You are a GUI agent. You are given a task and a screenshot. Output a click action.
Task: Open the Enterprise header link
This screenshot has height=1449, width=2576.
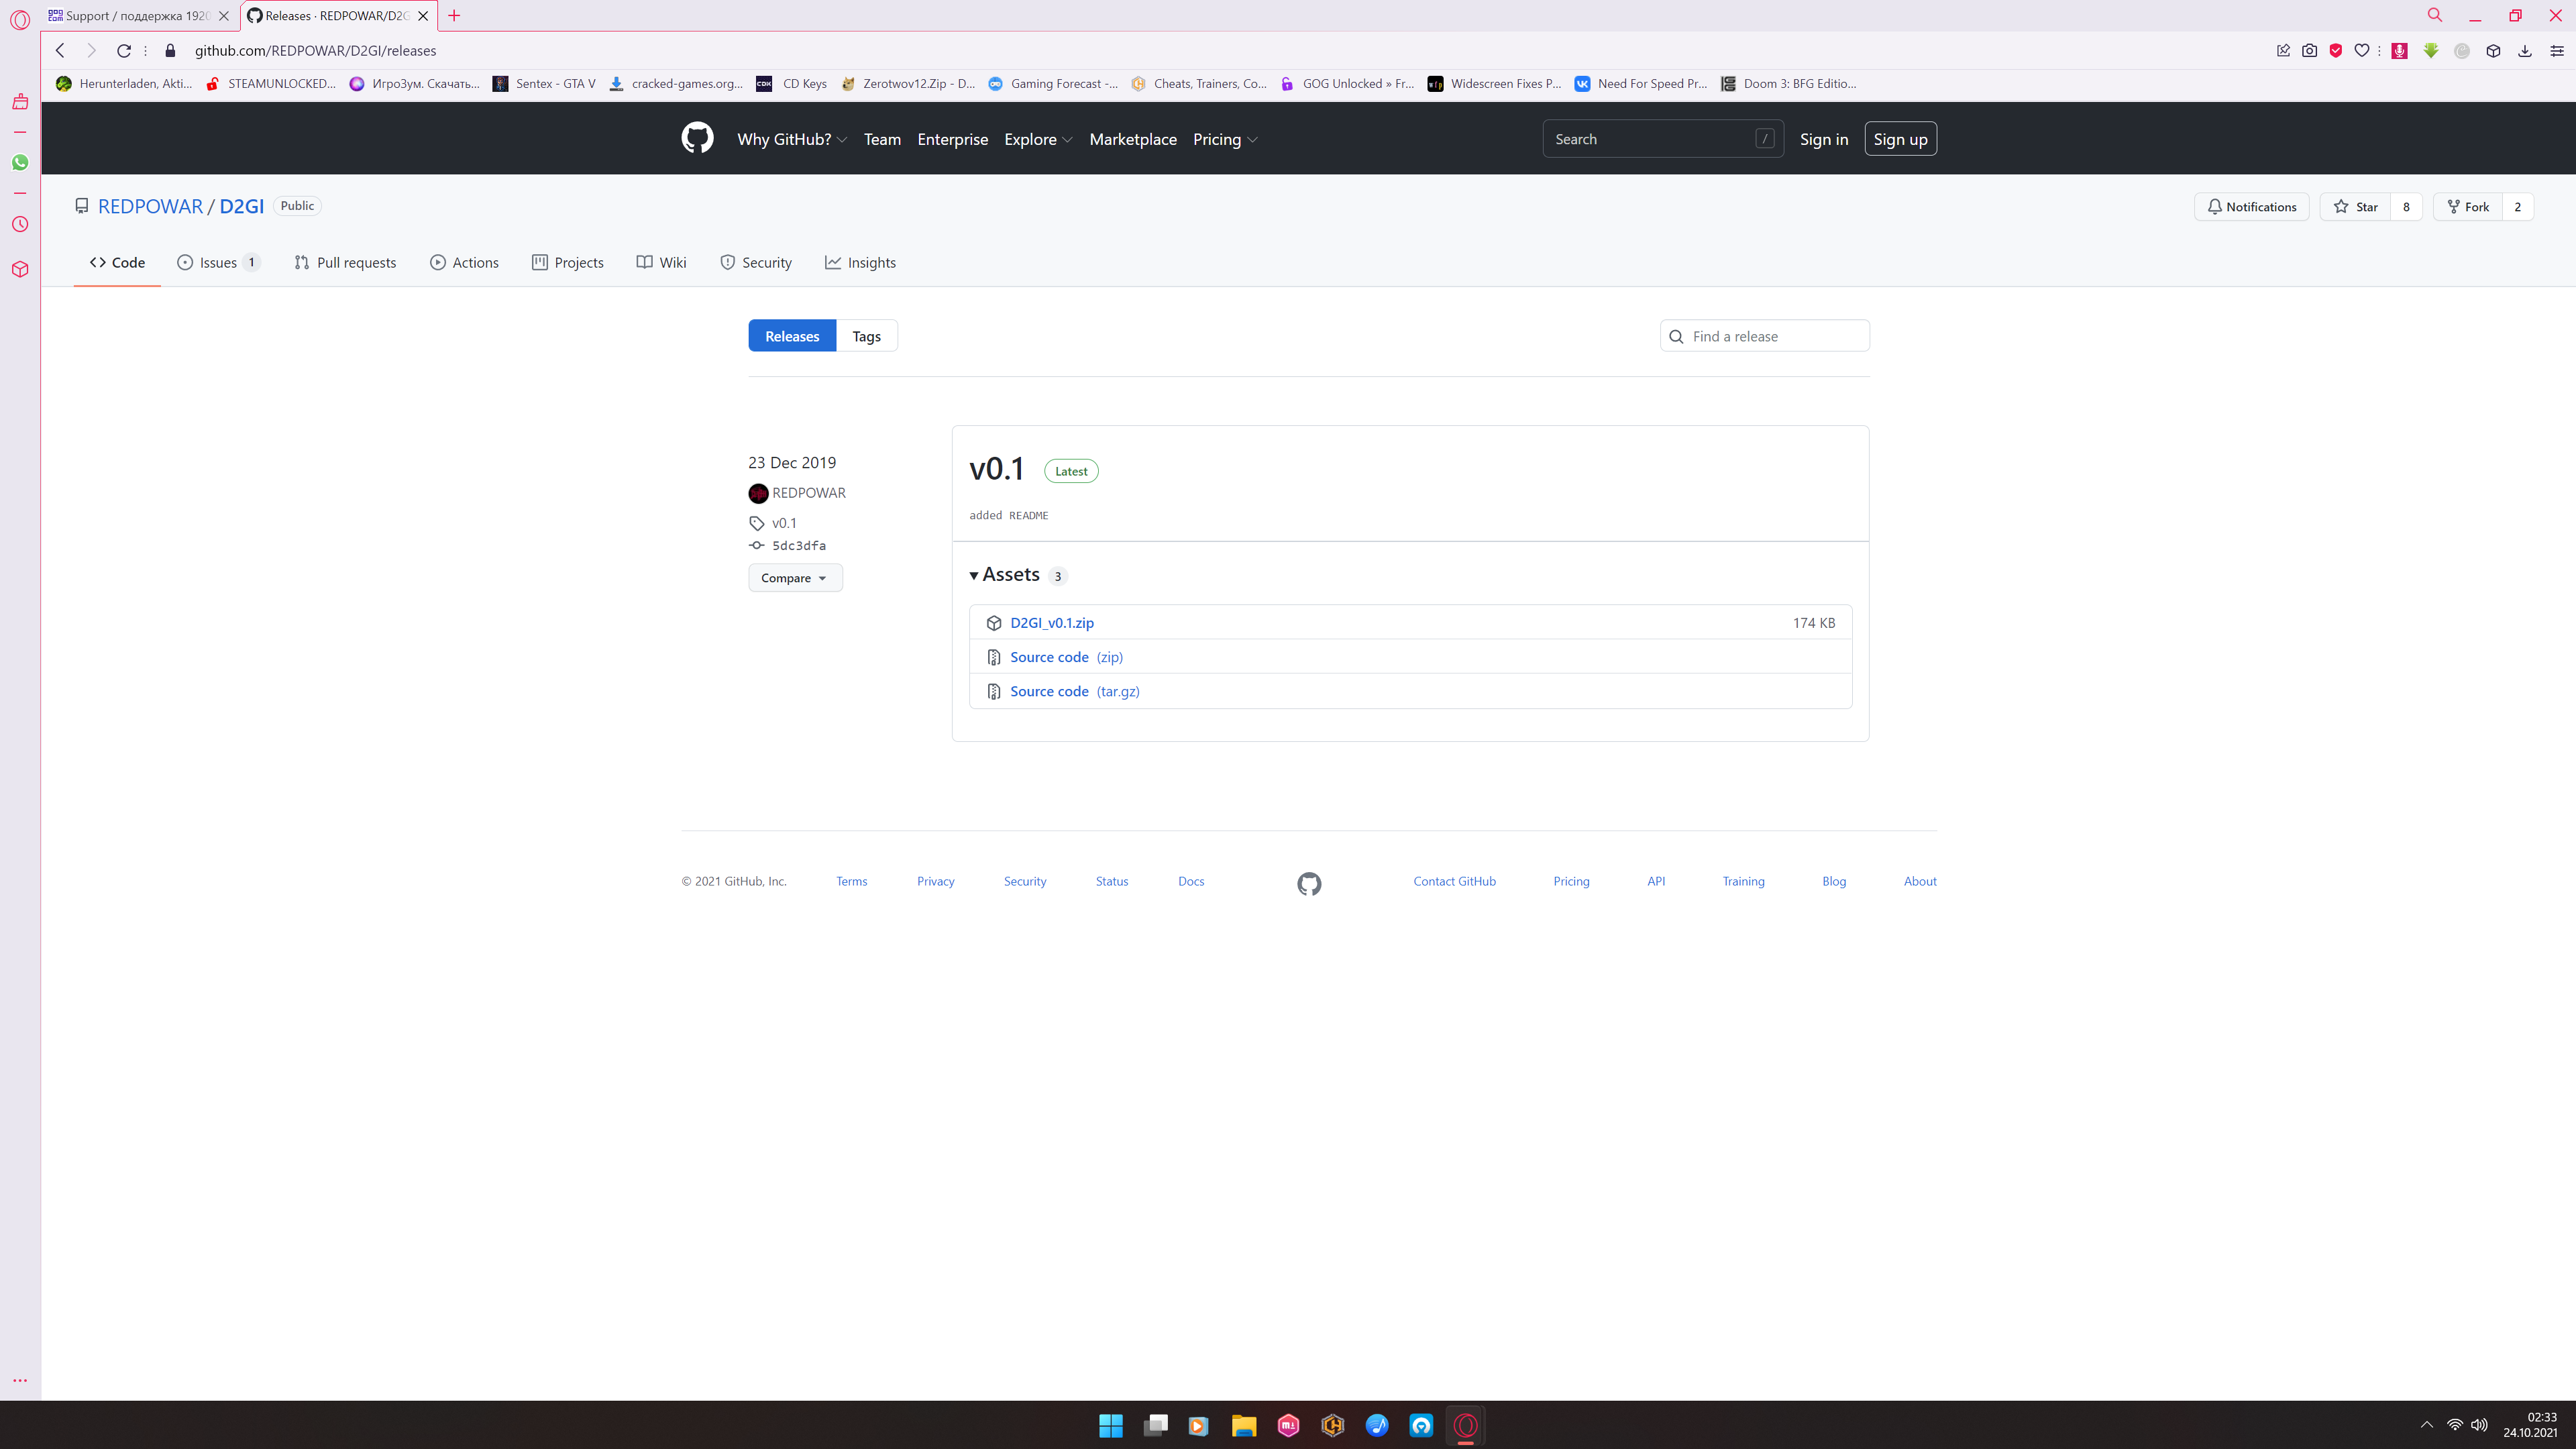[952, 139]
